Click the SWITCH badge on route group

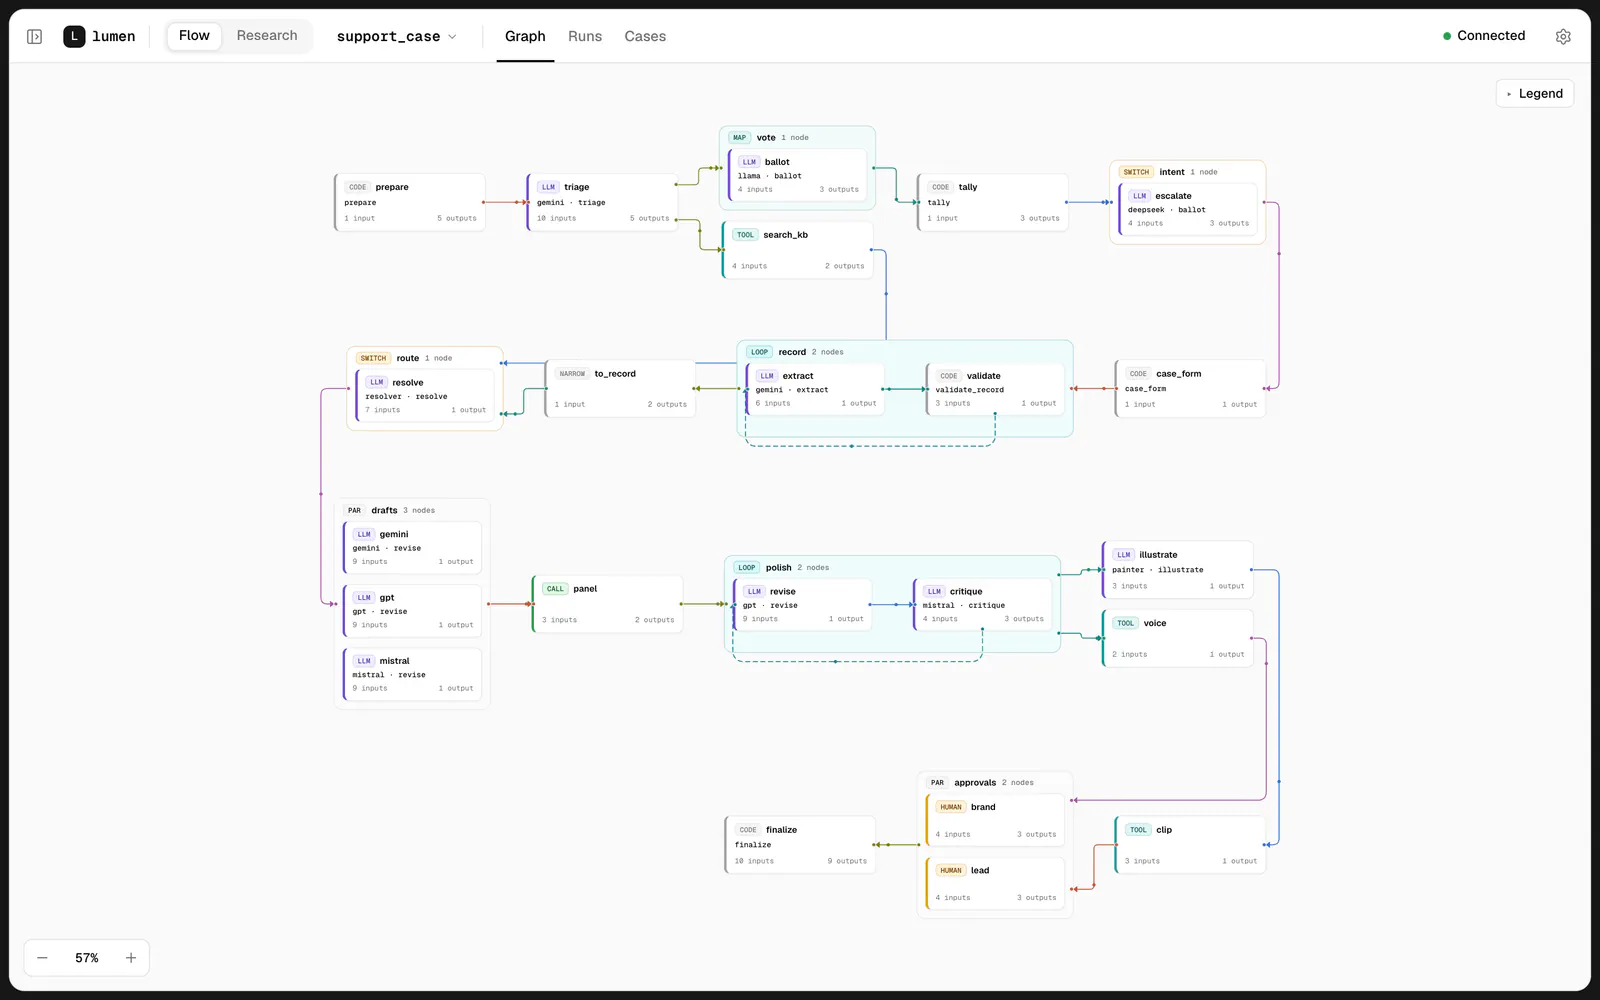pyautogui.click(x=373, y=358)
